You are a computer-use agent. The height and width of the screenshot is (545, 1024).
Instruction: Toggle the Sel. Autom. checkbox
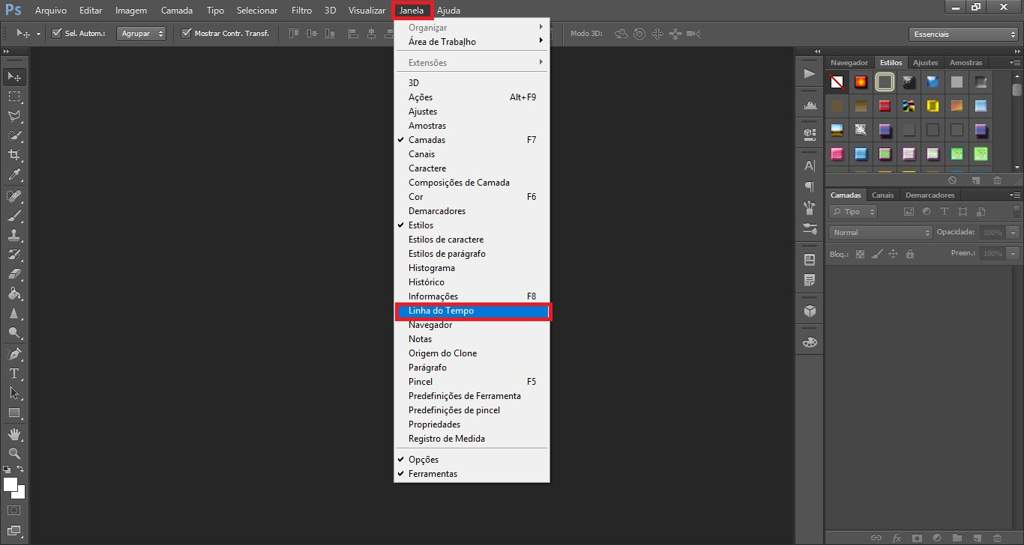point(57,33)
